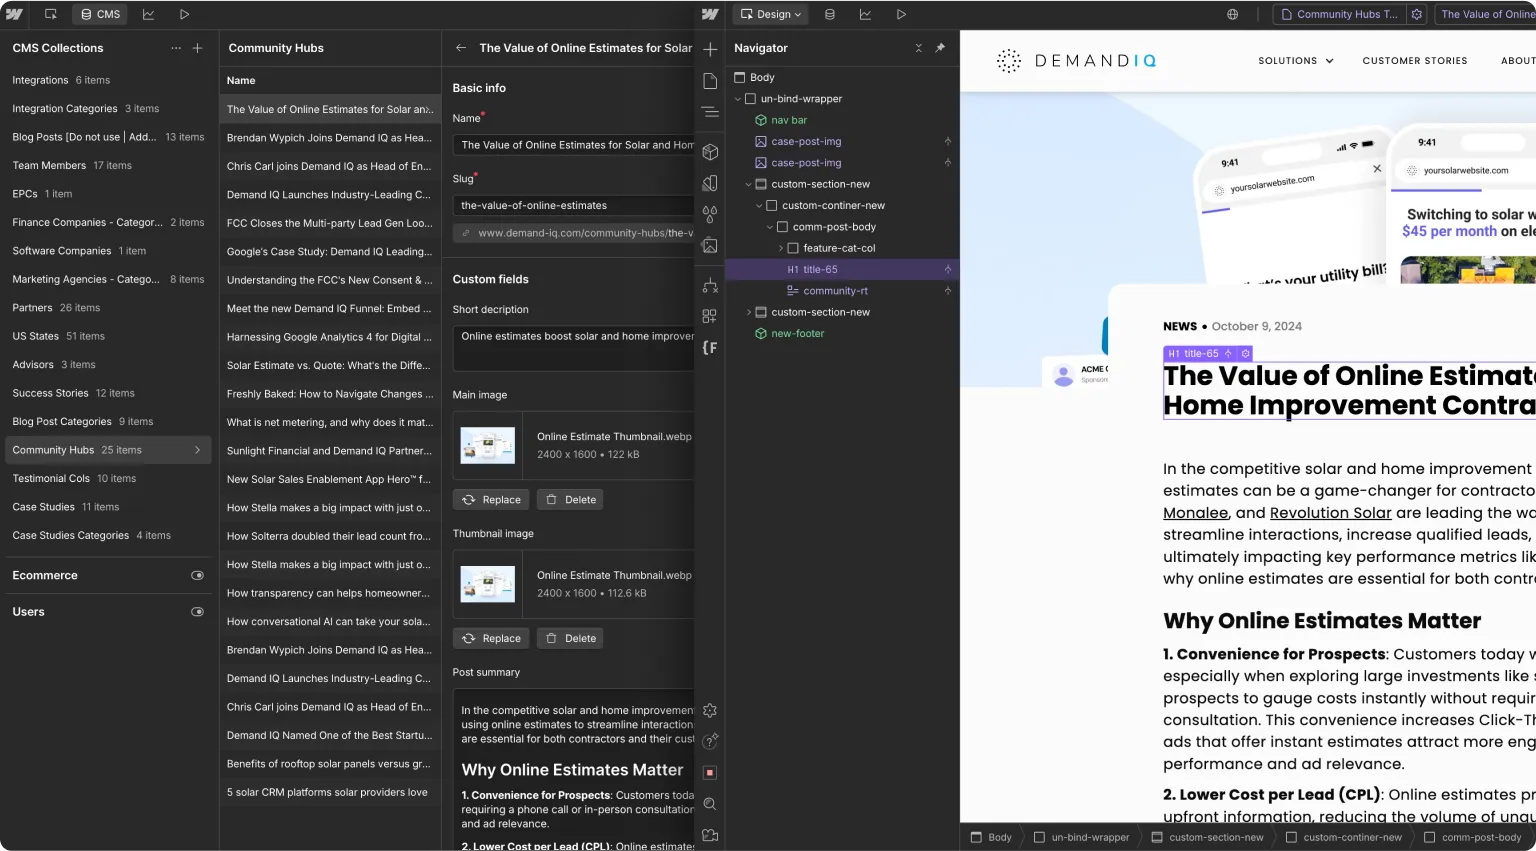Screen dimensions: 1536x851
Task: Open the video tutorials camera icon
Action: pyautogui.click(x=710, y=835)
